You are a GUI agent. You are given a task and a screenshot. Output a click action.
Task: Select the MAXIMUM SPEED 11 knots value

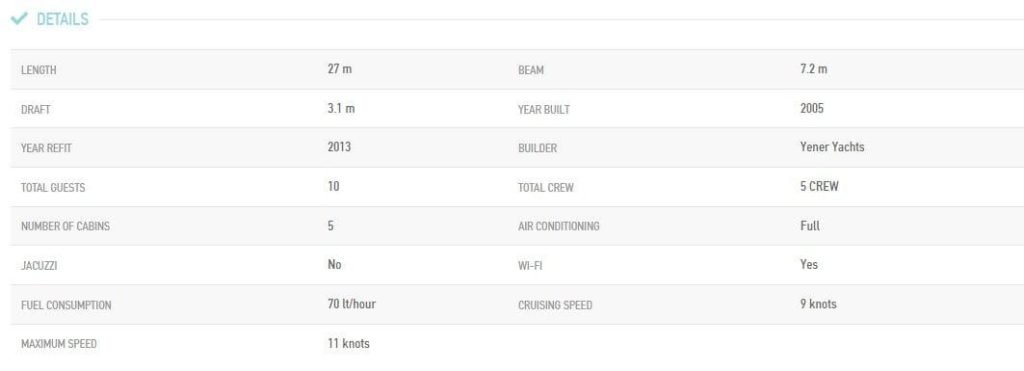tap(348, 343)
